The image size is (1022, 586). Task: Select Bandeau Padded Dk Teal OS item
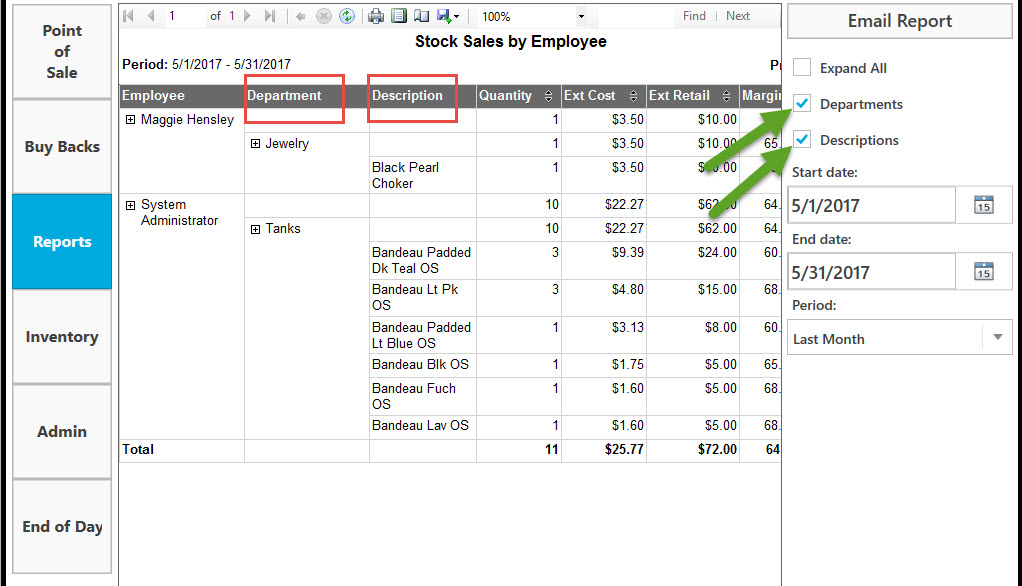coord(421,260)
